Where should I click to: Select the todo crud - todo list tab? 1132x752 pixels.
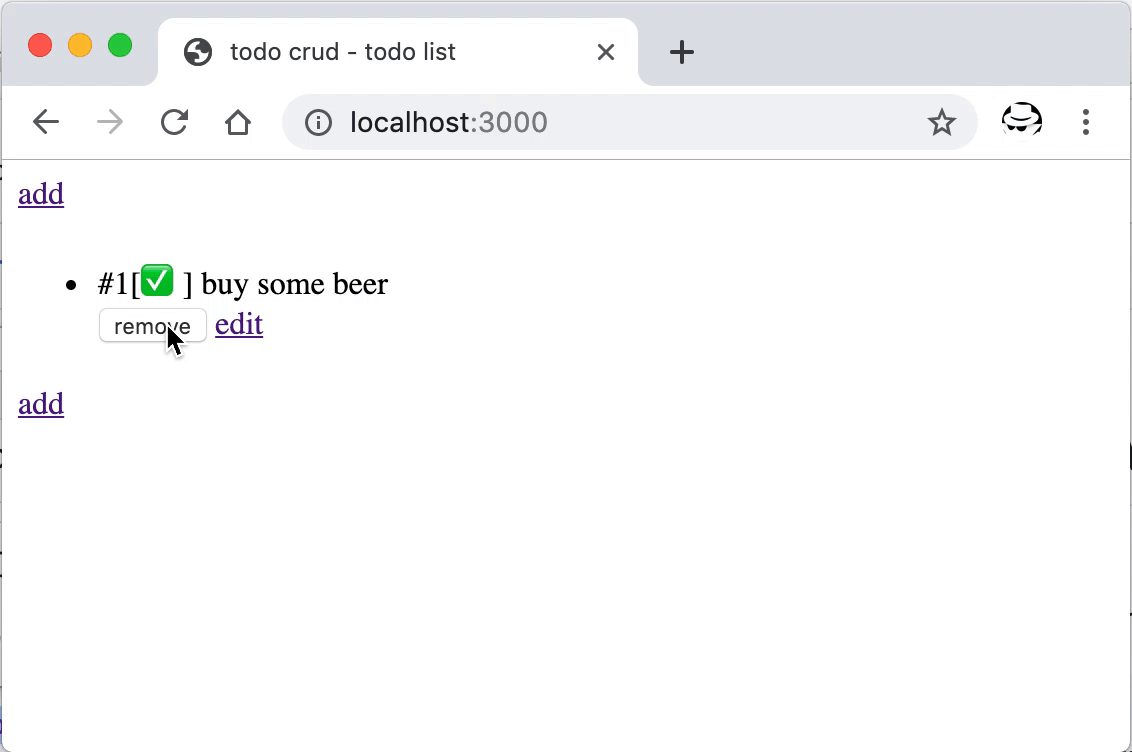pos(342,52)
